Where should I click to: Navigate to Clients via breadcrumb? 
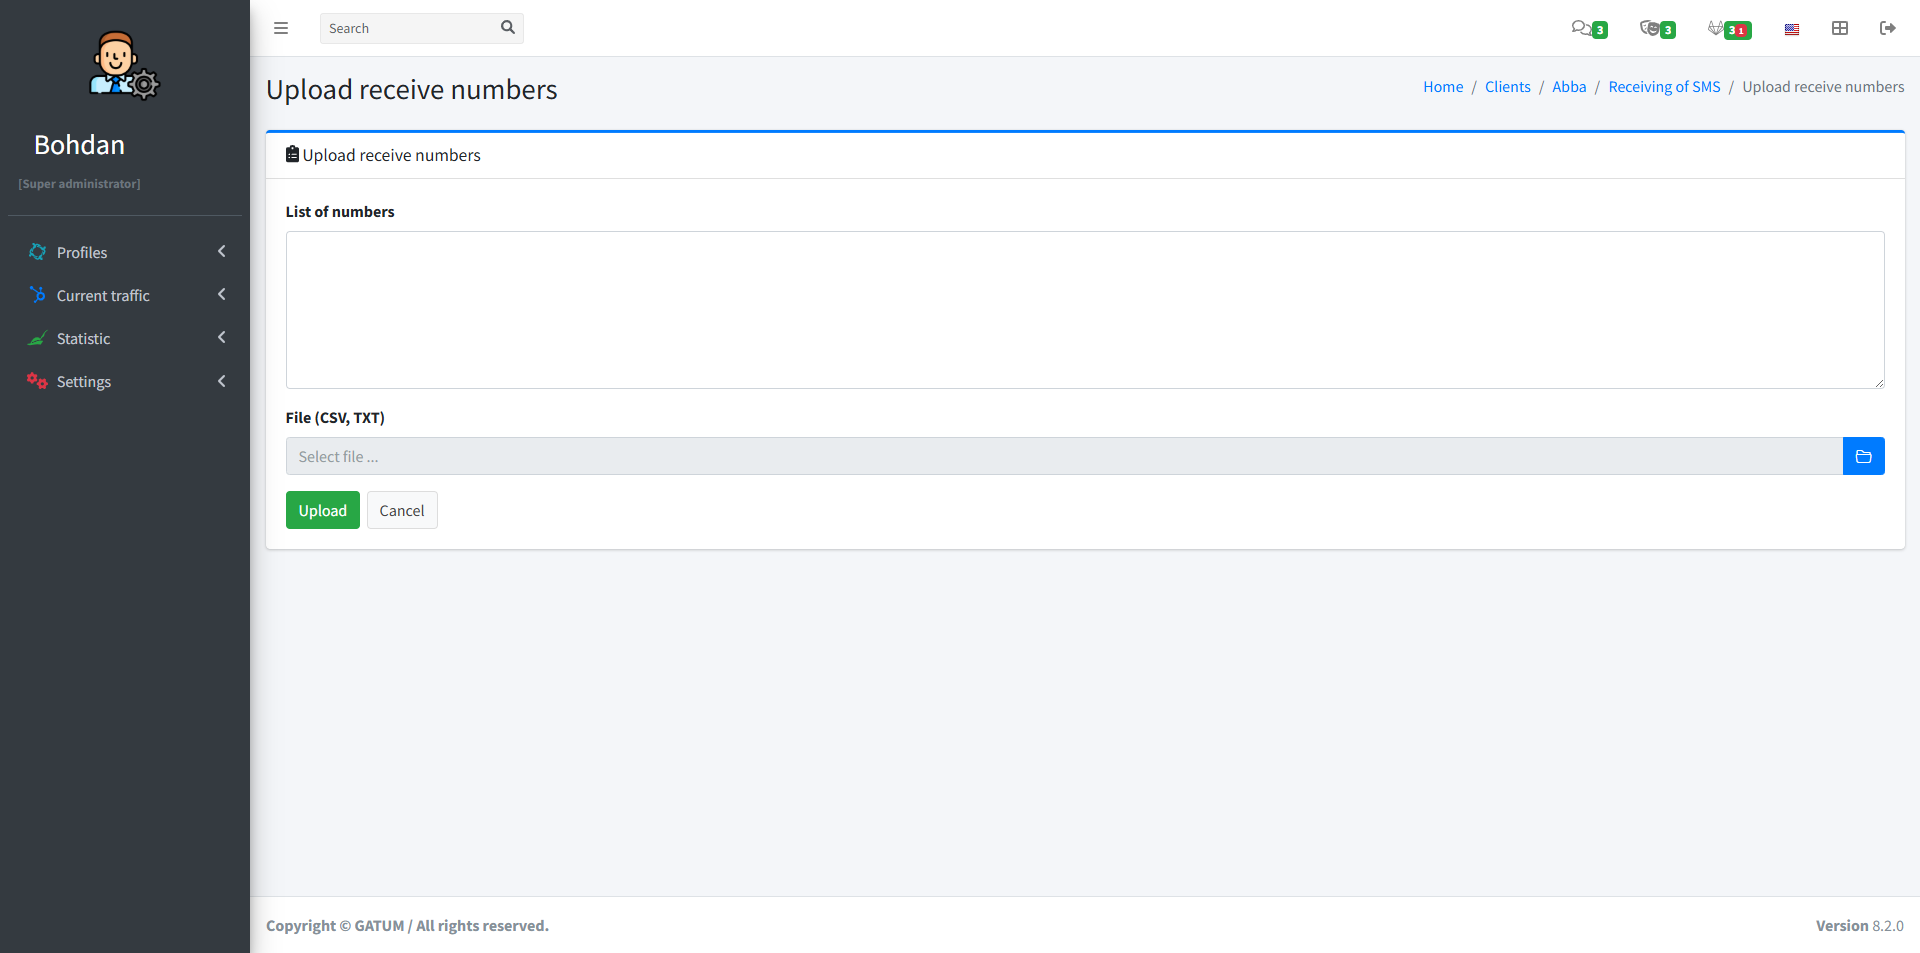tap(1507, 87)
